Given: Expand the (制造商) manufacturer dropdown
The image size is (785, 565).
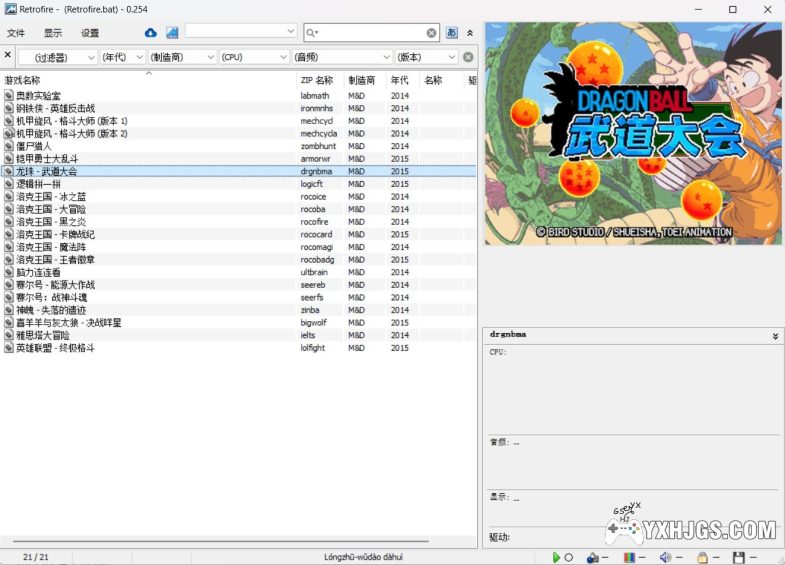Looking at the screenshot, I should (182, 57).
